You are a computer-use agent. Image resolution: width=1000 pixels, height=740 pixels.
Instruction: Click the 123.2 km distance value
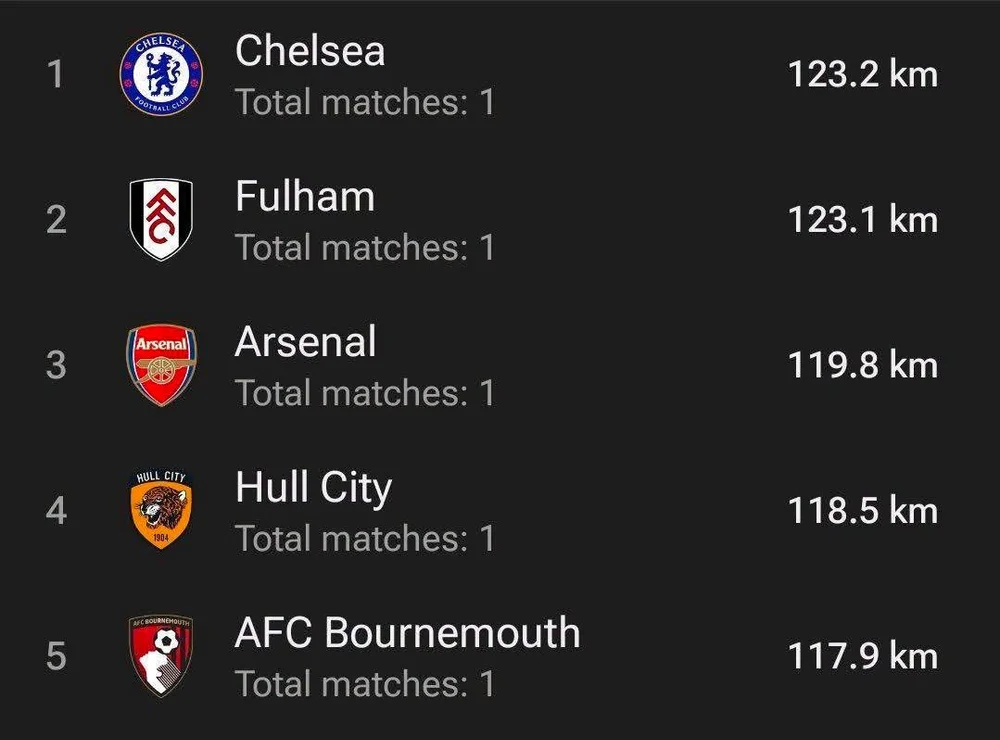pyautogui.click(x=863, y=75)
